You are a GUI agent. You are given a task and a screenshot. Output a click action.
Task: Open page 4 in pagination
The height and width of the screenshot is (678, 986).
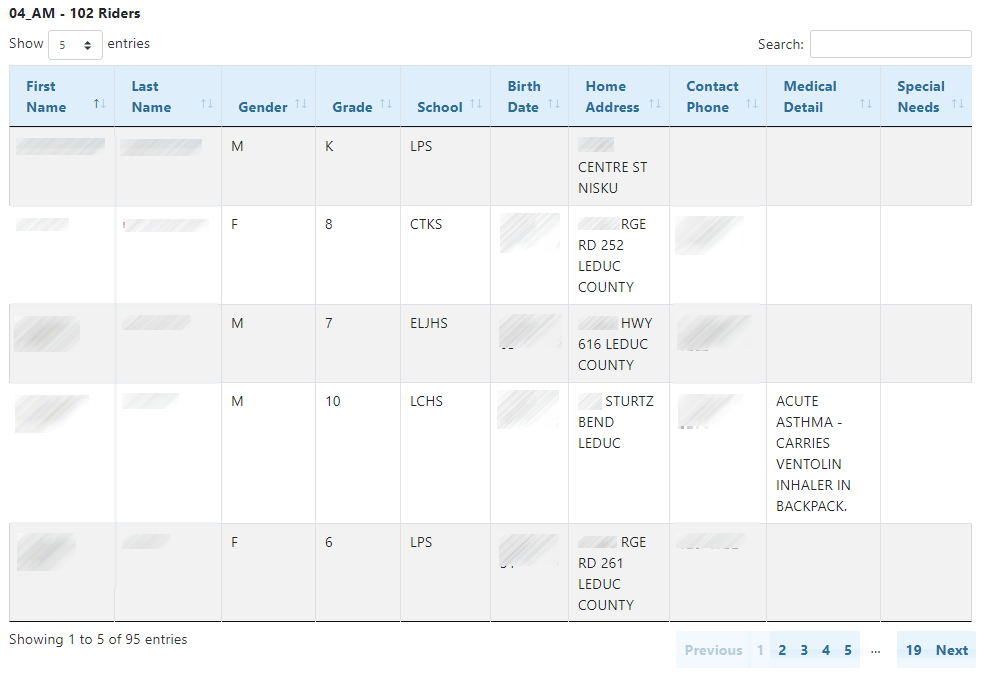click(826, 650)
